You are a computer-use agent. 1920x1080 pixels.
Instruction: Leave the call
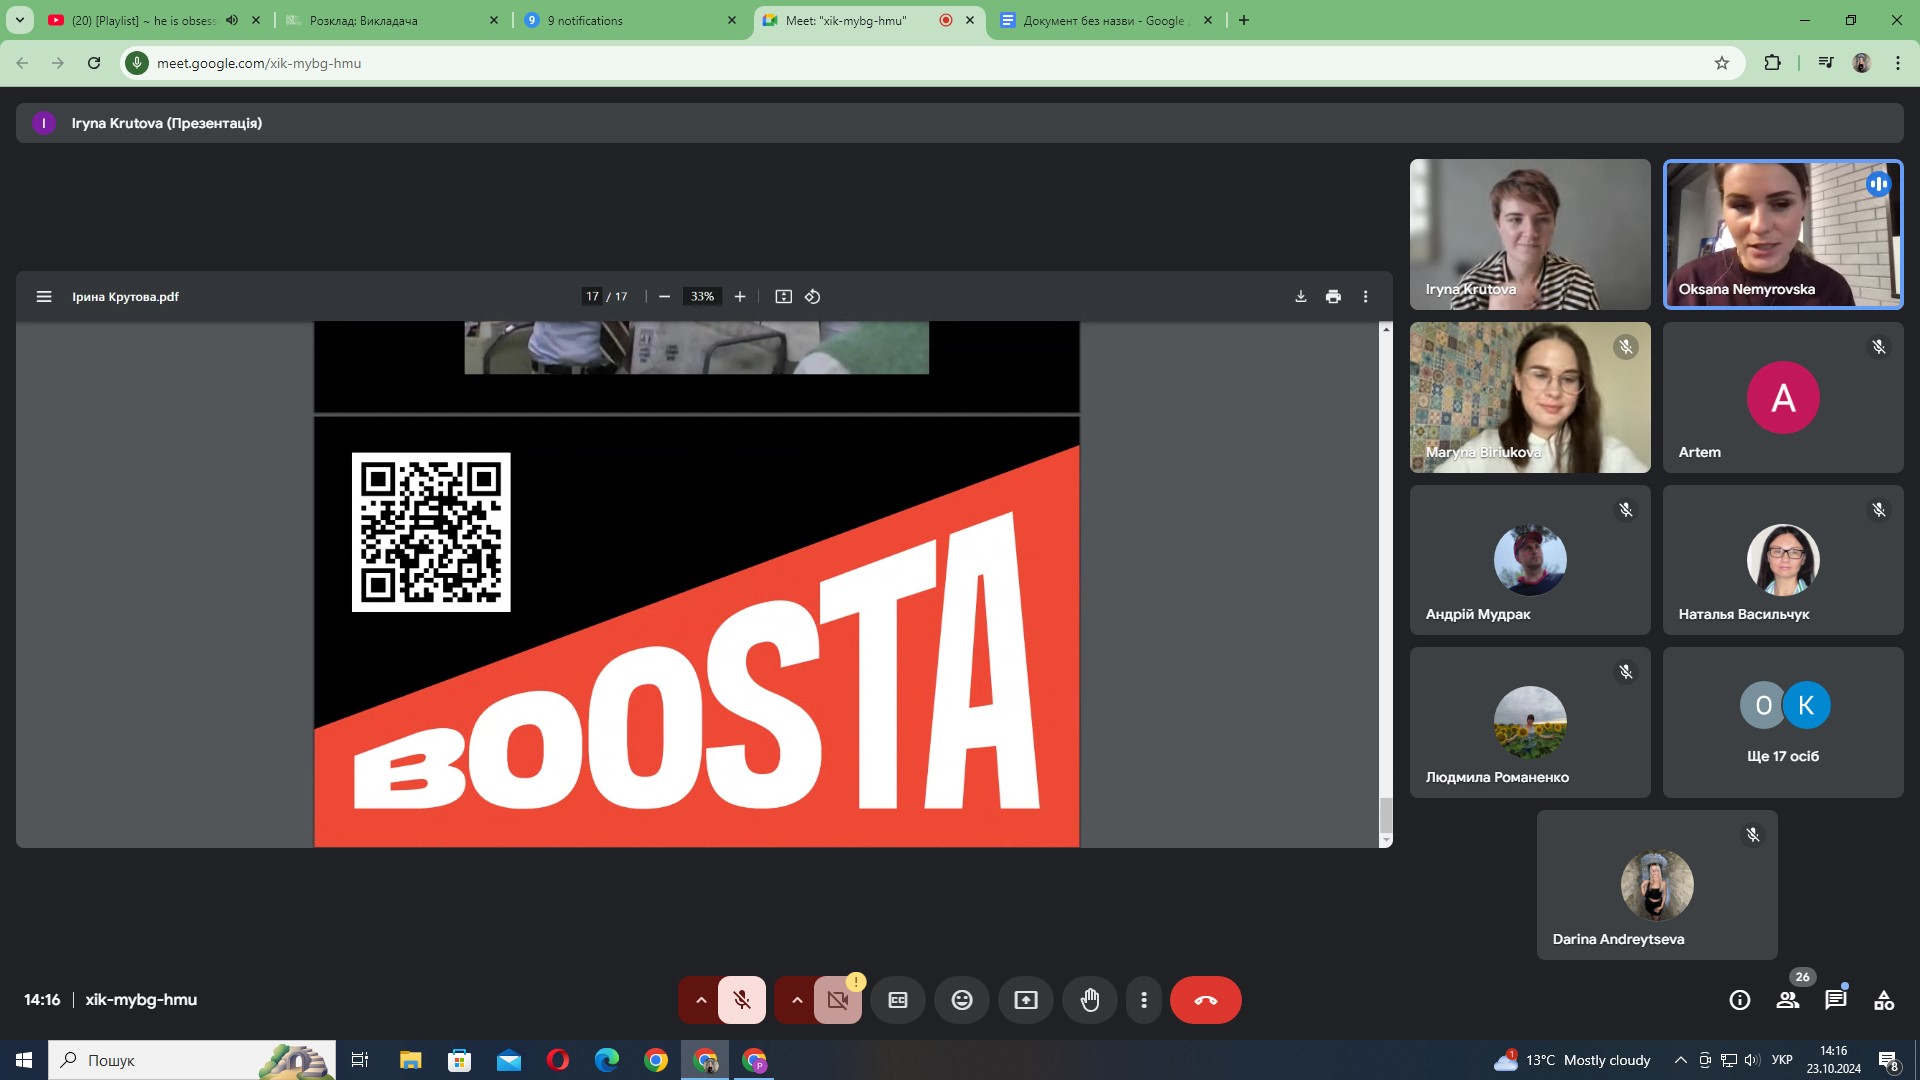(1206, 1000)
